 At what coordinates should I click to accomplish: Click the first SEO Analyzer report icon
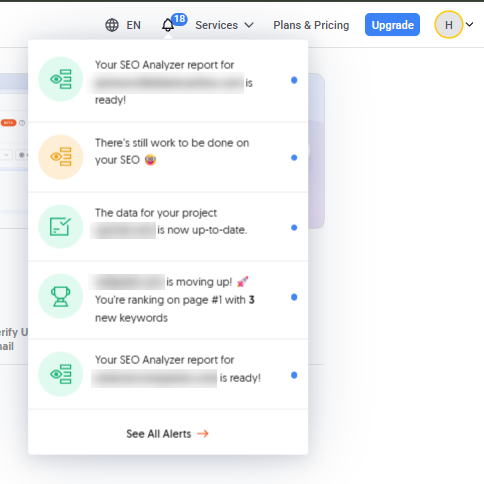coord(61,79)
